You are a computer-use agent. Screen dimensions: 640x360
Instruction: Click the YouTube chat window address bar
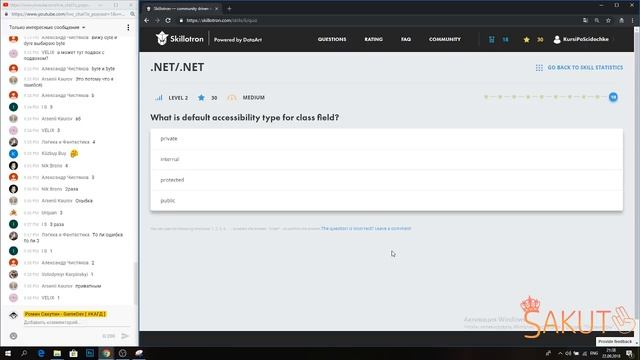[x=67, y=14]
